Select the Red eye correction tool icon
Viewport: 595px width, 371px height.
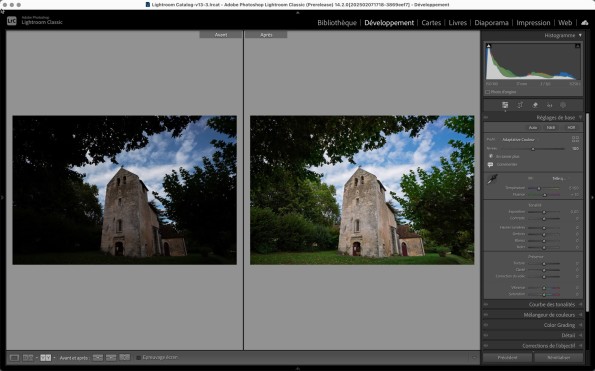pyautogui.click(x=549, y=105)
